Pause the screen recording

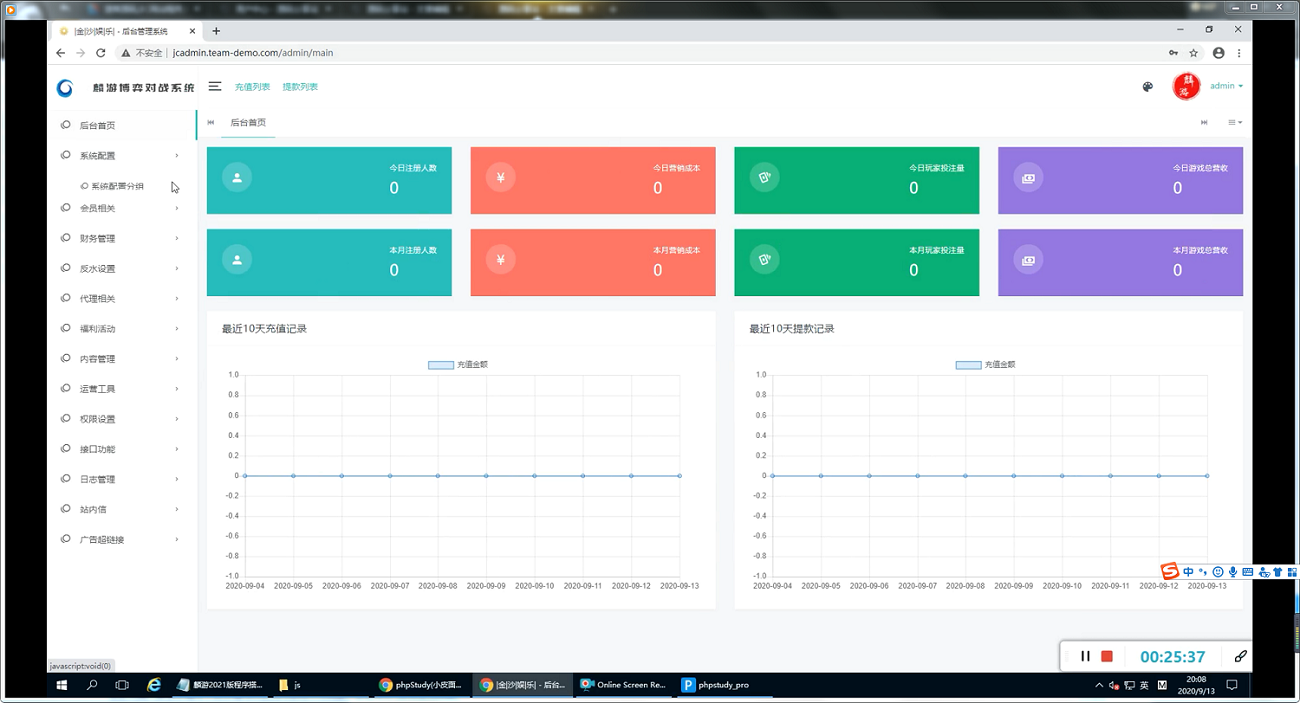pyautogui.click(x=1085, y=656)
